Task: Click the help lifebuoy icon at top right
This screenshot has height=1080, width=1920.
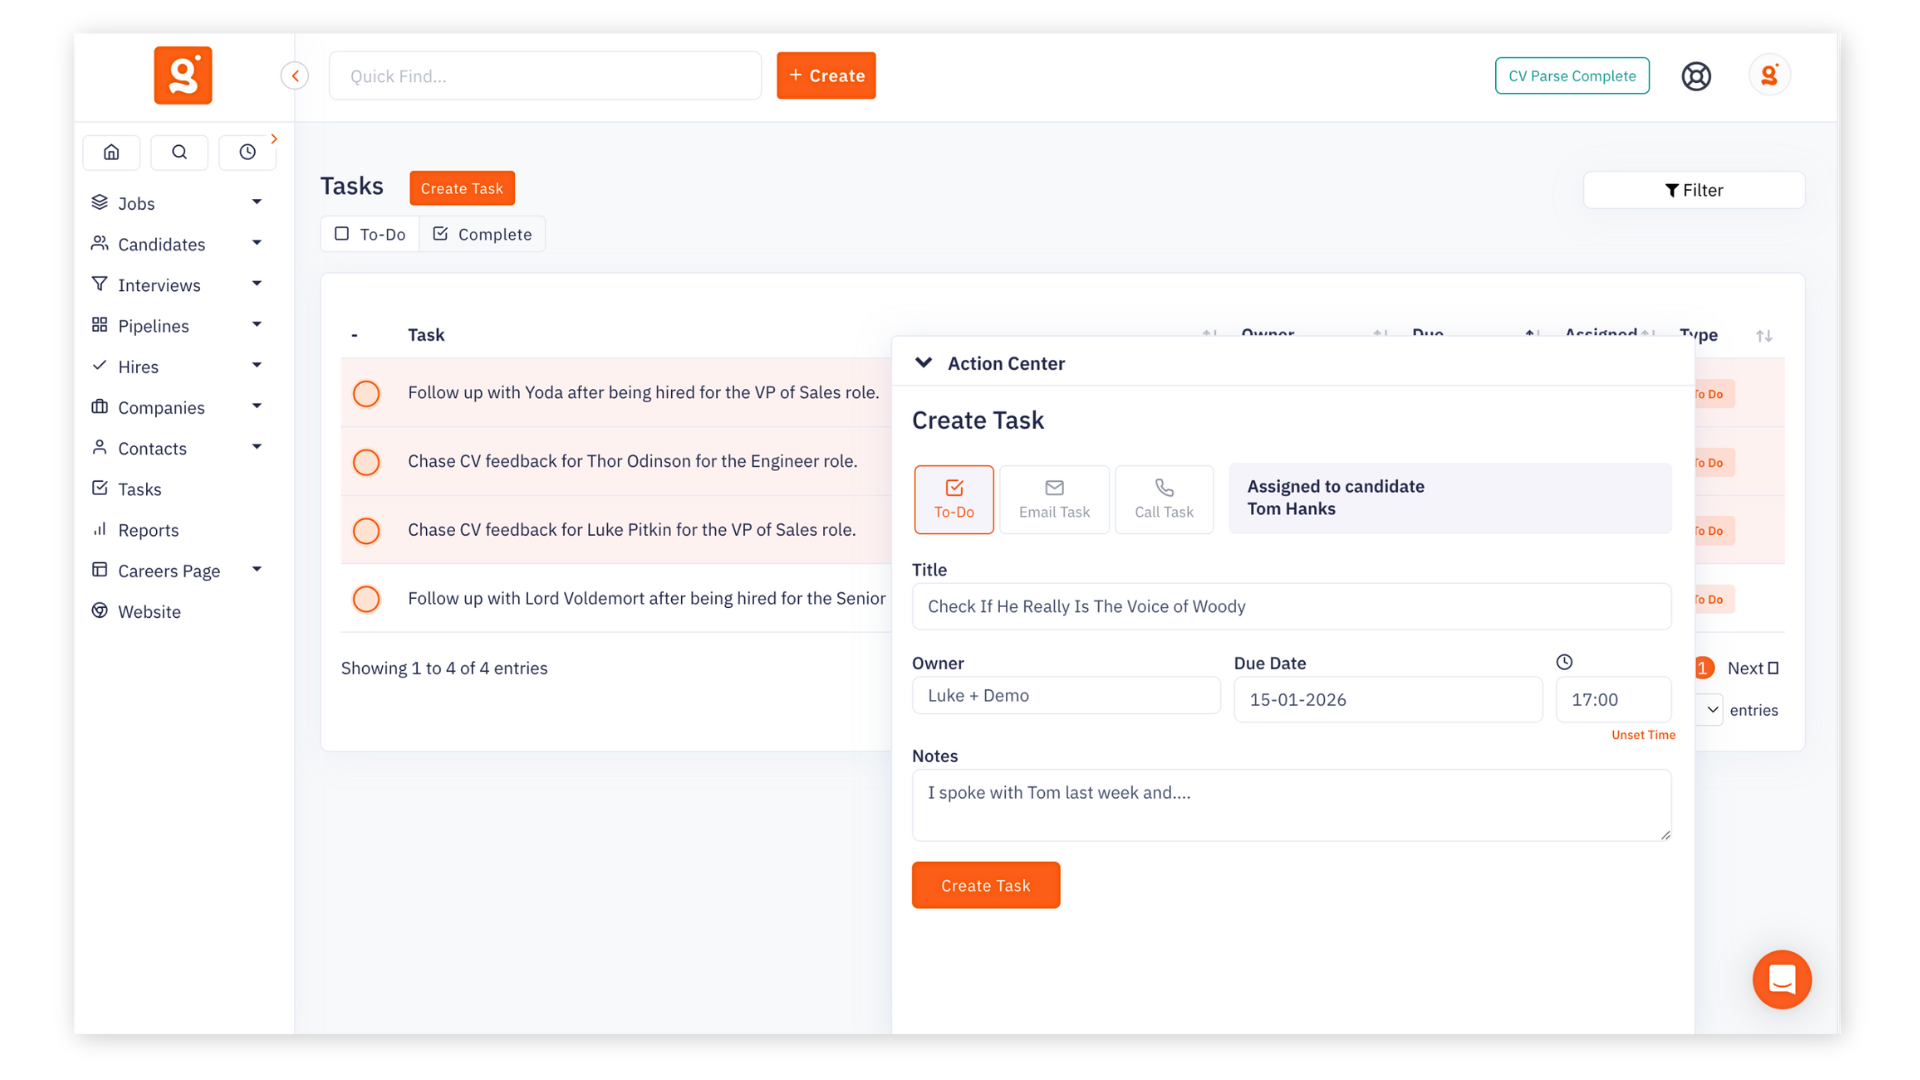Action: (1696, 75)
